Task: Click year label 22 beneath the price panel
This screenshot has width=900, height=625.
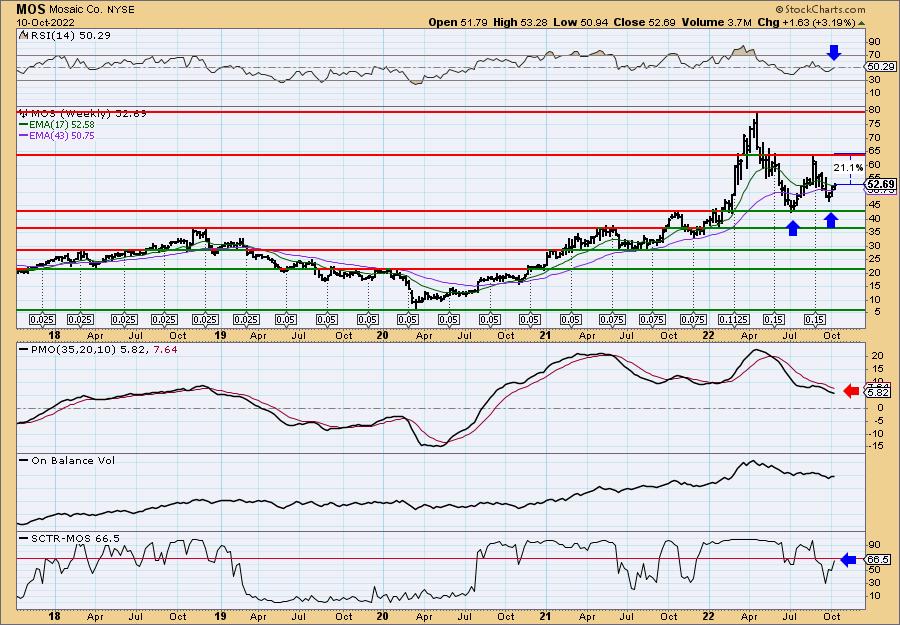Action: 709,336
